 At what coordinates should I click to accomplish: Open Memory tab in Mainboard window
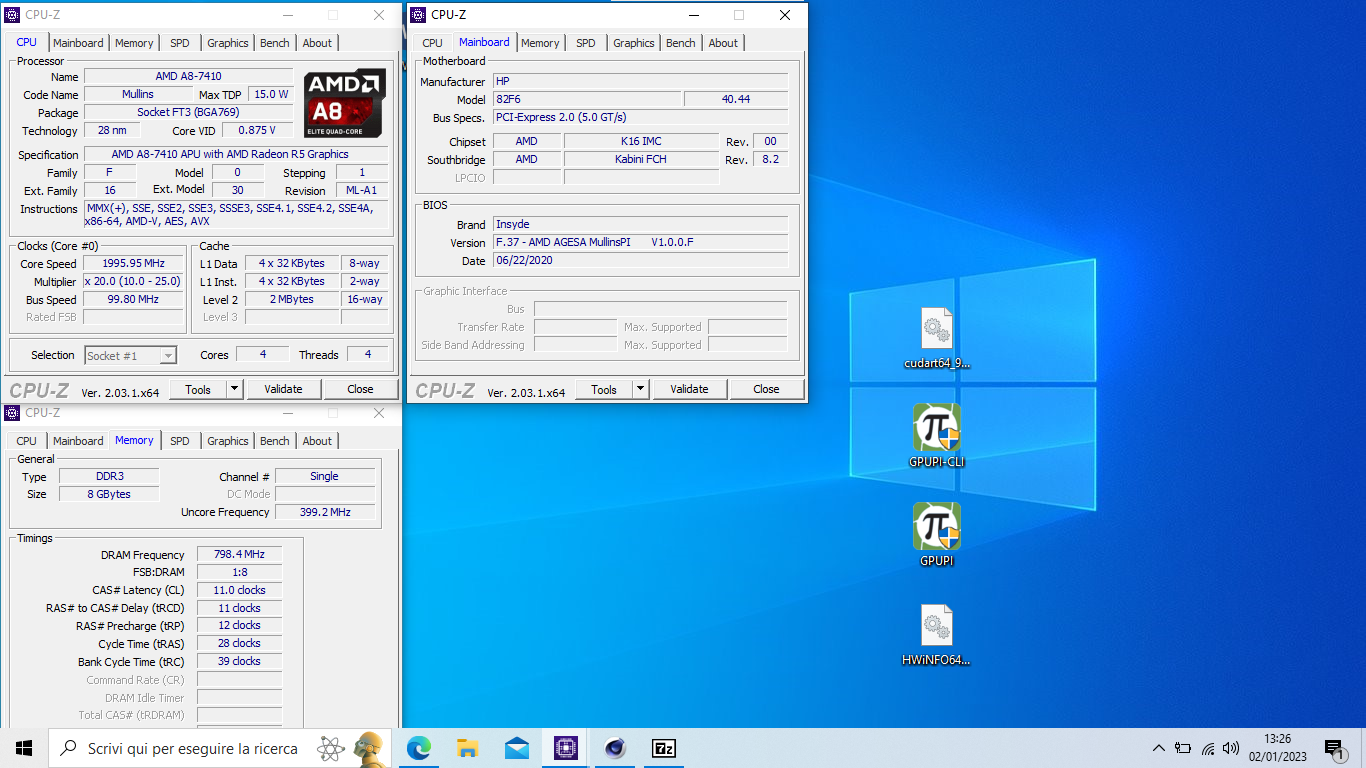pos(540,43)
